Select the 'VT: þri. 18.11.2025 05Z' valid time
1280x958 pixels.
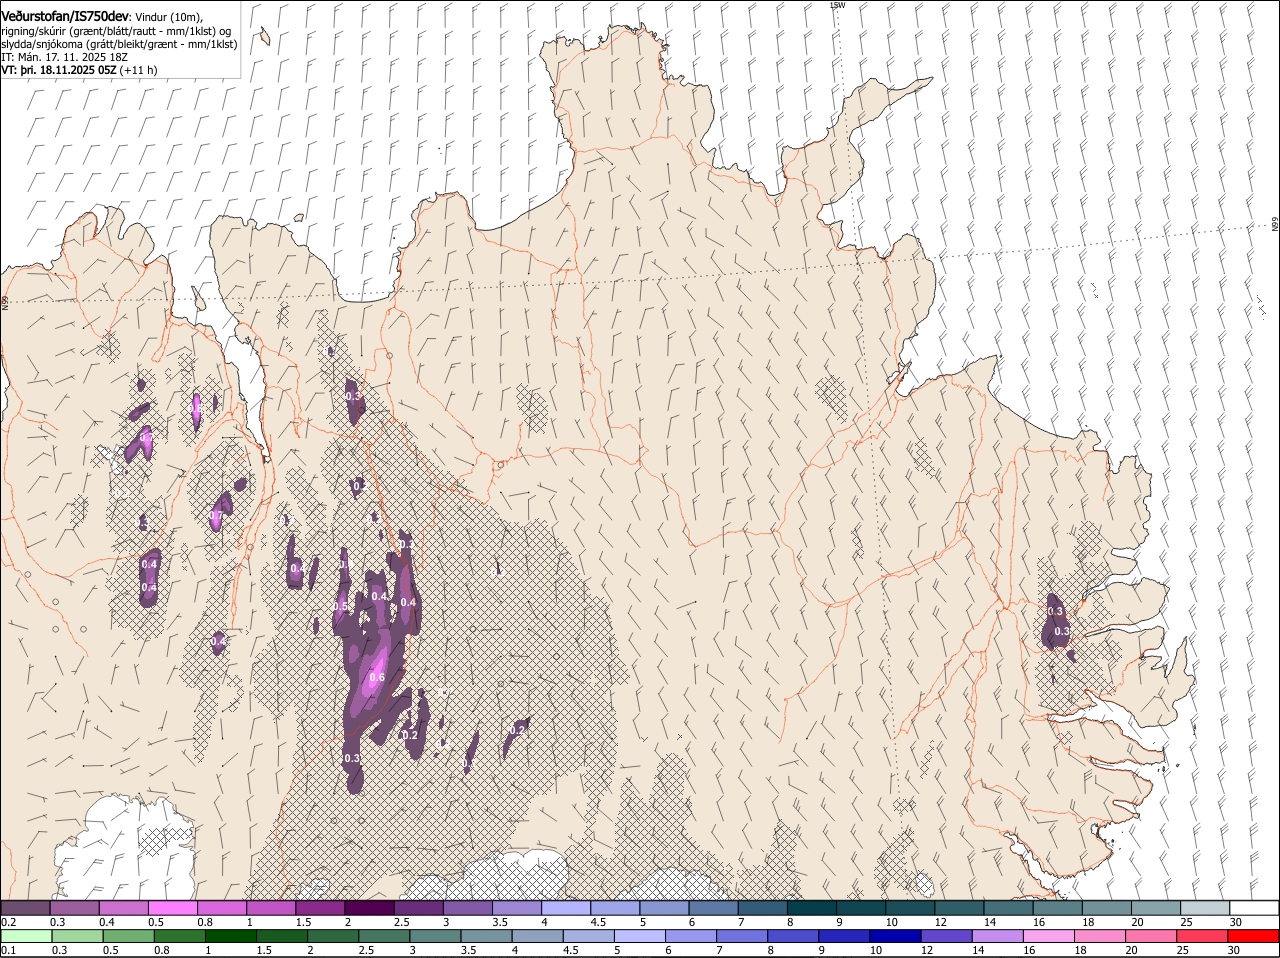coord(58,71)
